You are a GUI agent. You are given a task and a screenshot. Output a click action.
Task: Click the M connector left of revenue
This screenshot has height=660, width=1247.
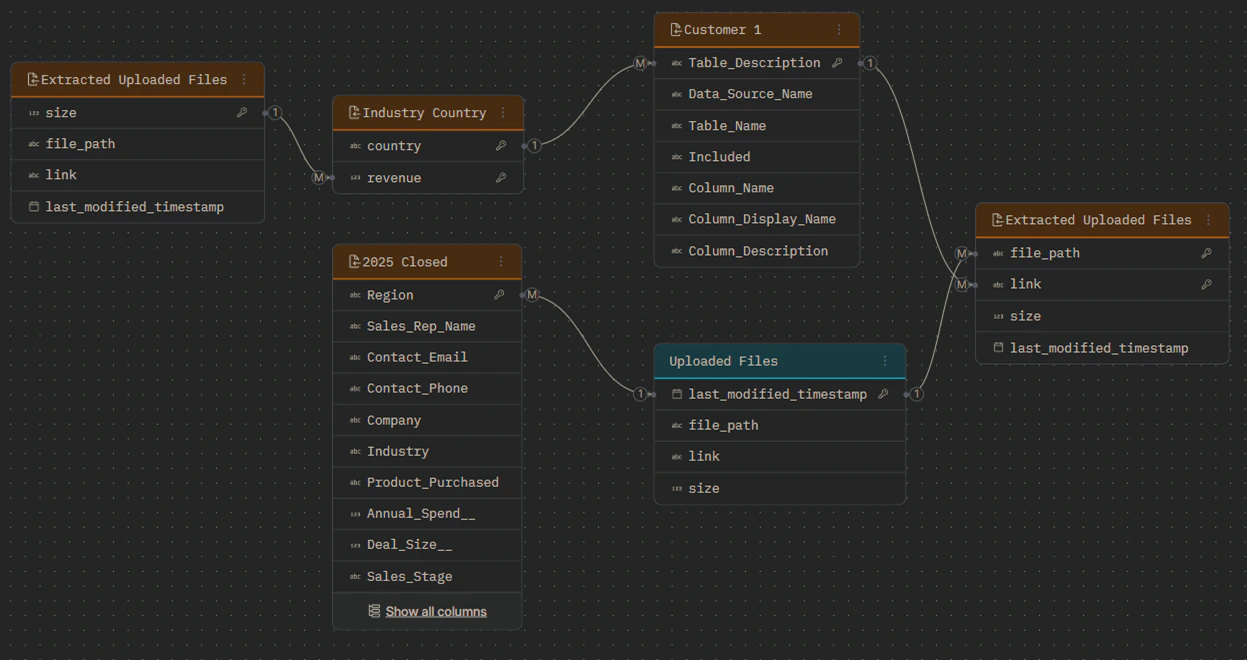click(x=319, y=178)
